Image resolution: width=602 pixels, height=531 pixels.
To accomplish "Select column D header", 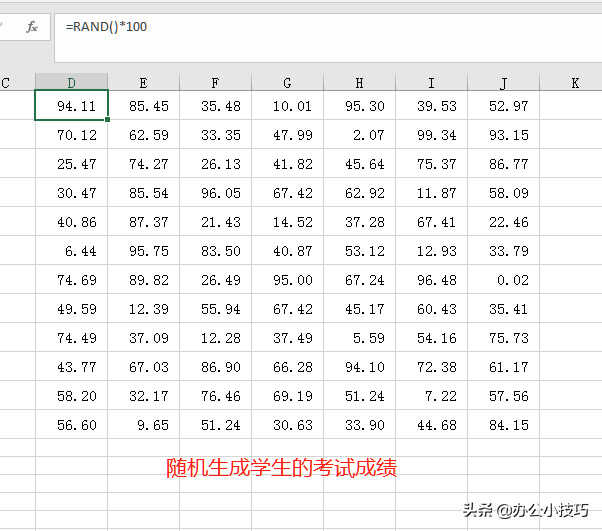I will click(71, 82).
